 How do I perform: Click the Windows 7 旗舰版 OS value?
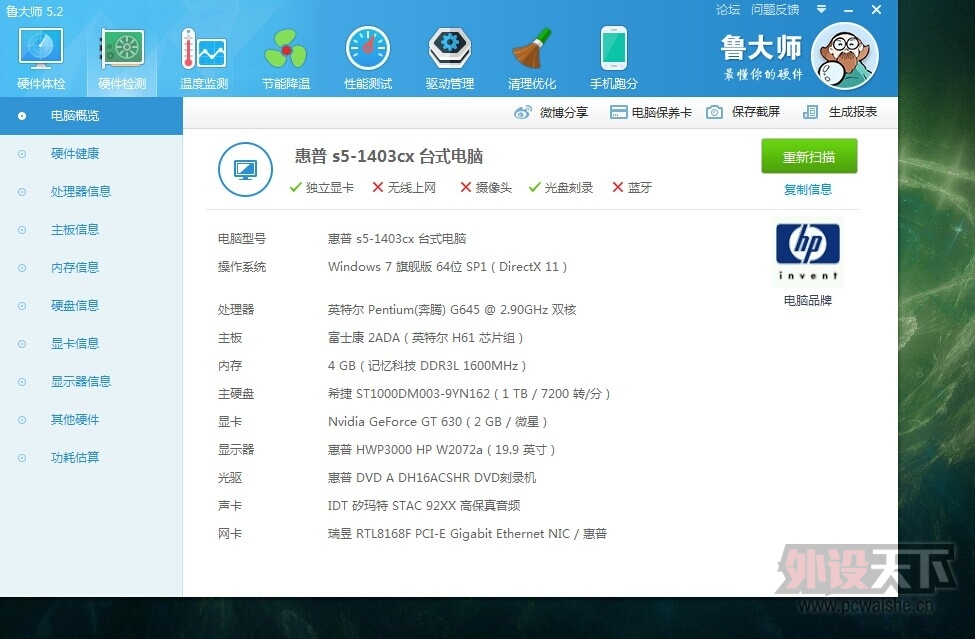tap(447, 267)
